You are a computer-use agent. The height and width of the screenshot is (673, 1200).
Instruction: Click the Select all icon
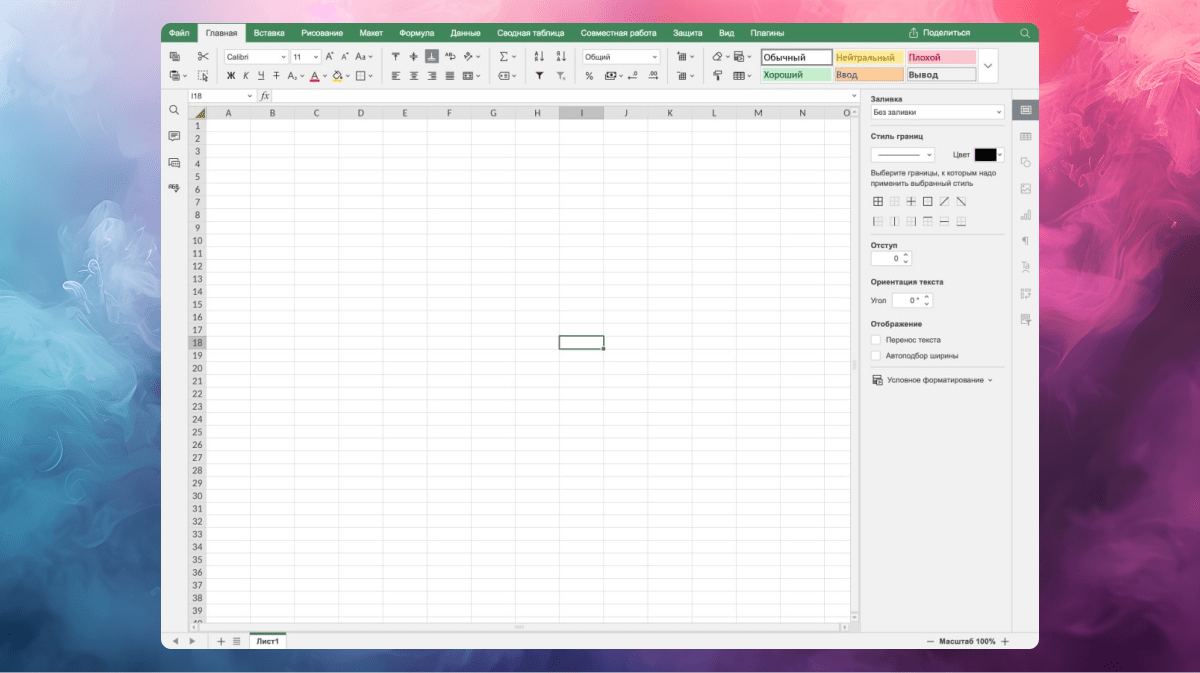click(x=203, y=75)
